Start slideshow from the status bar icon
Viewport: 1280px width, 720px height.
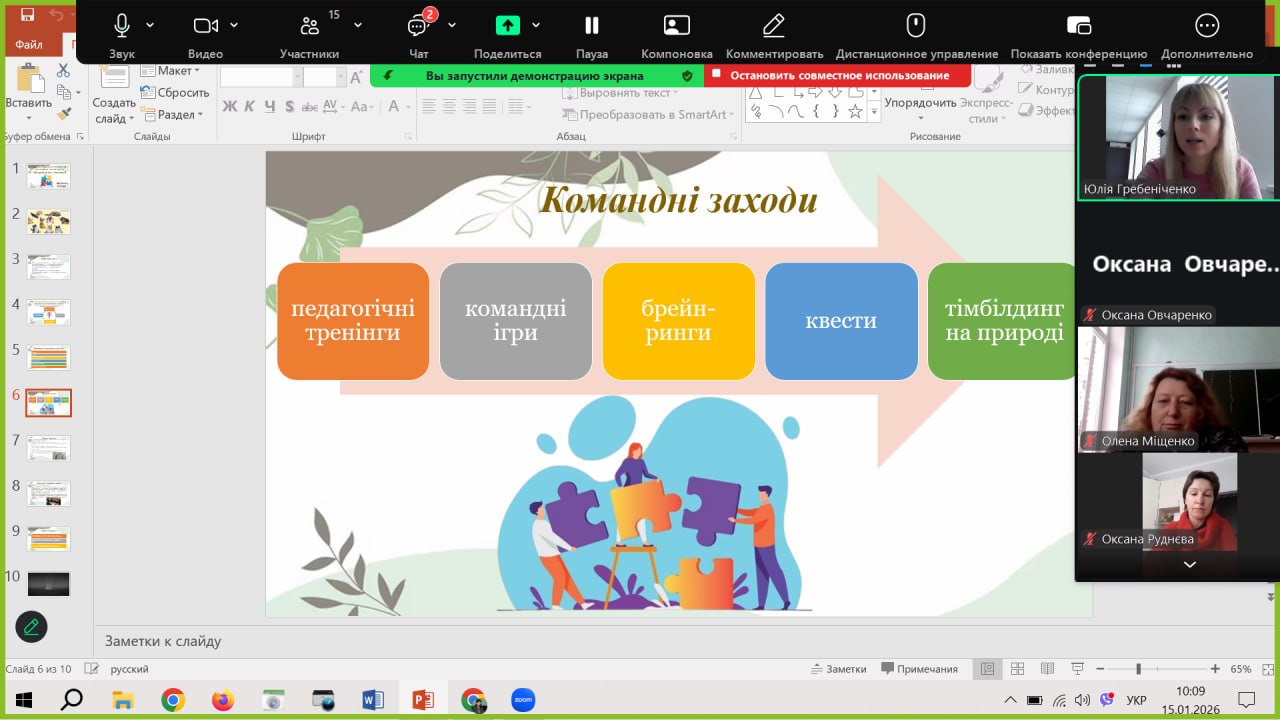(1077, 669)
